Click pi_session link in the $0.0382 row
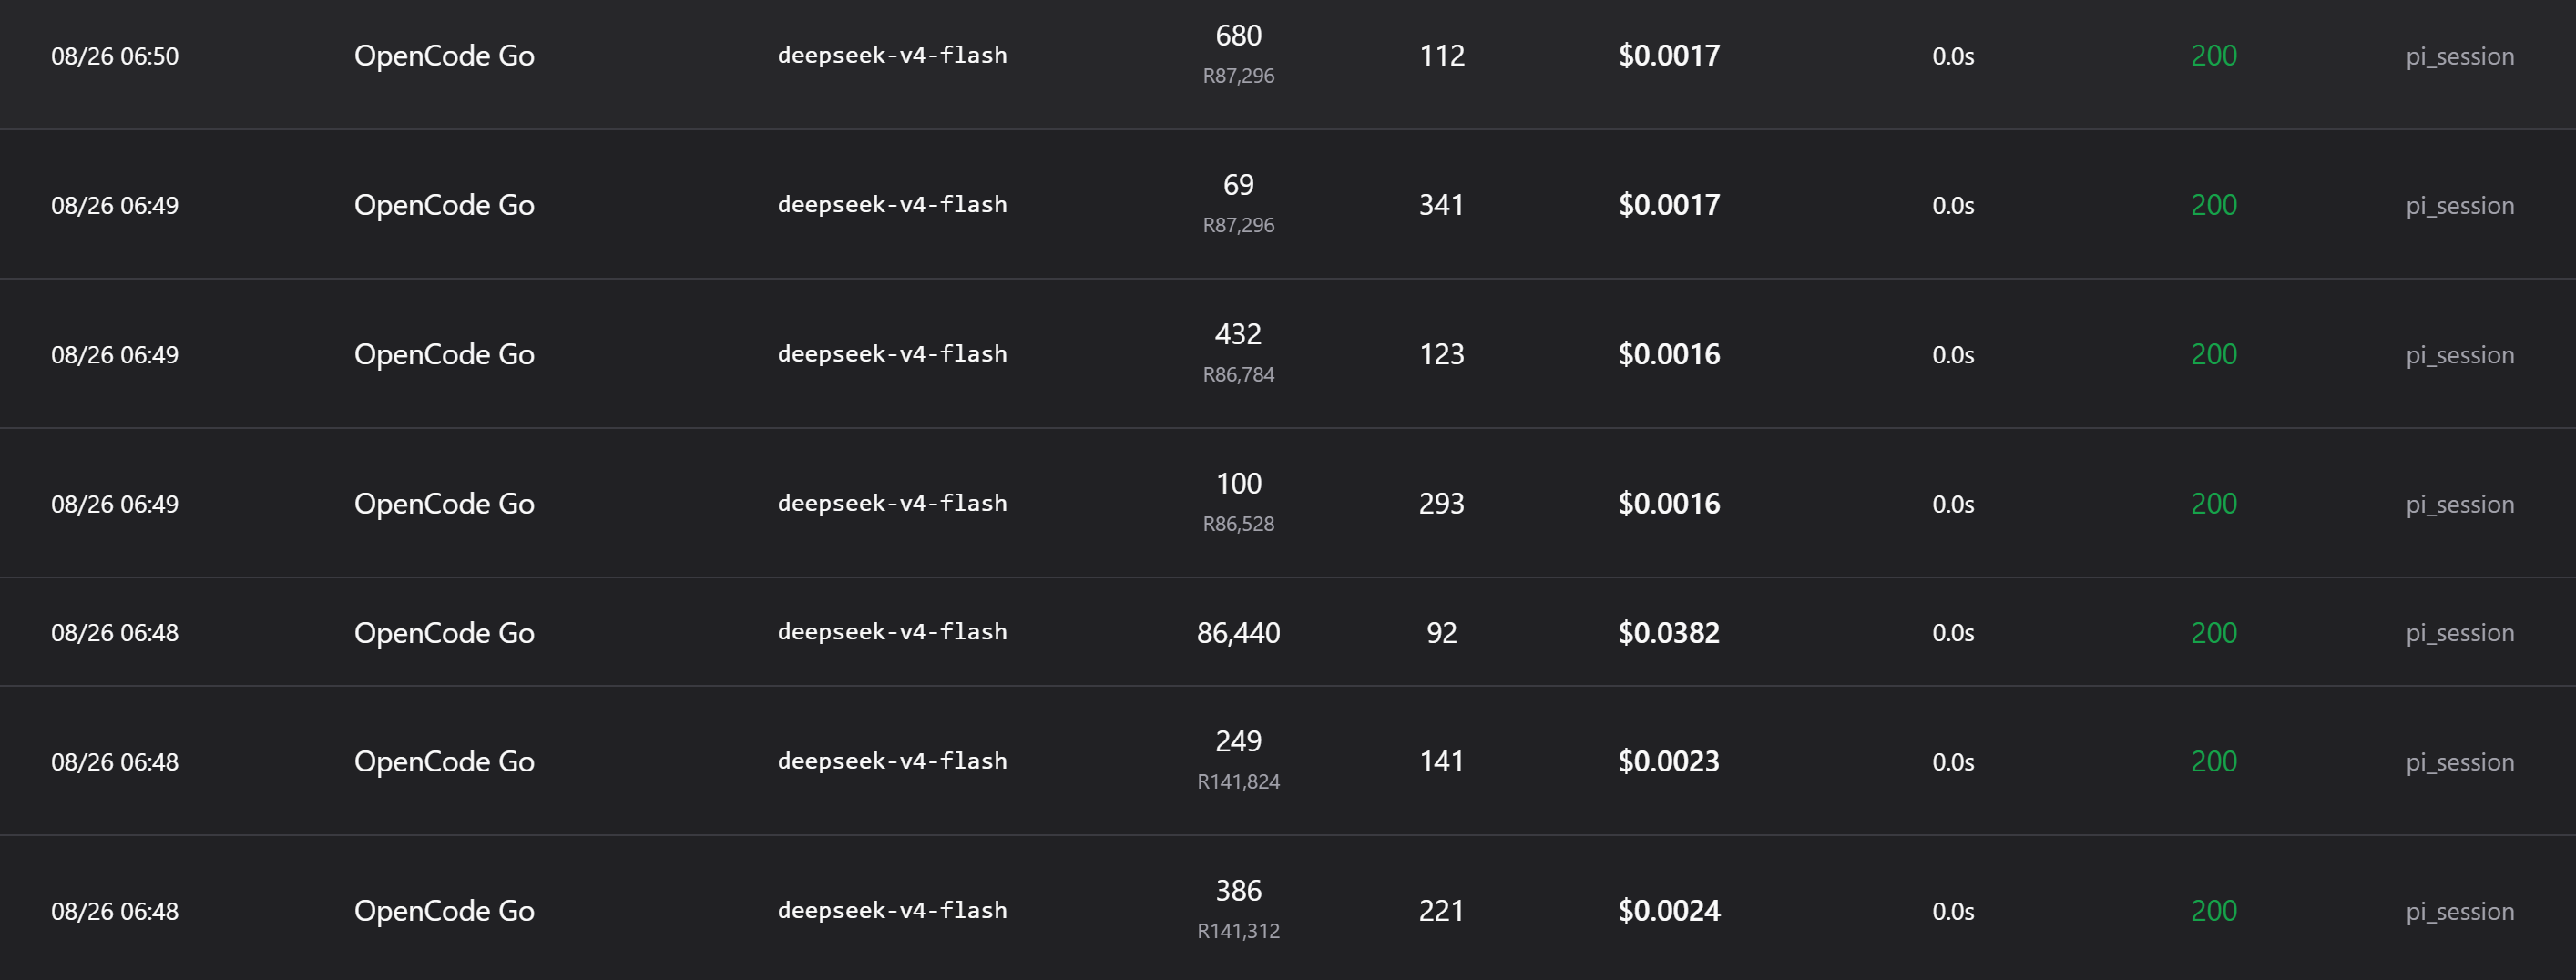Viewport: 2576px width, 980px height. pyautogui.click(x=2460, y=633)
